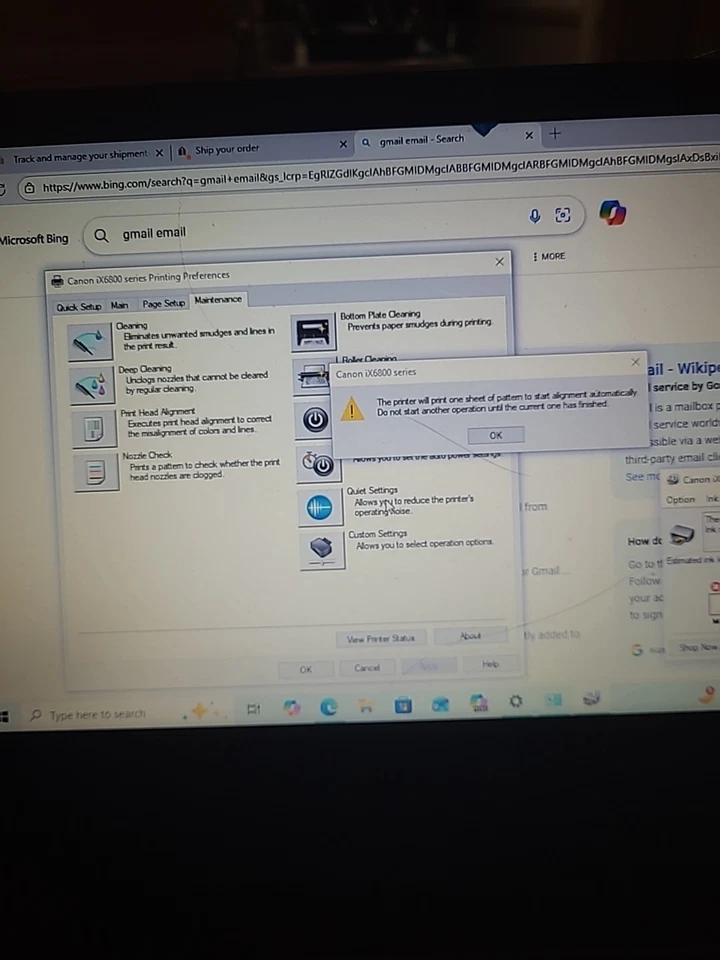Switch to the Quick Setup tab

point(78,307)
